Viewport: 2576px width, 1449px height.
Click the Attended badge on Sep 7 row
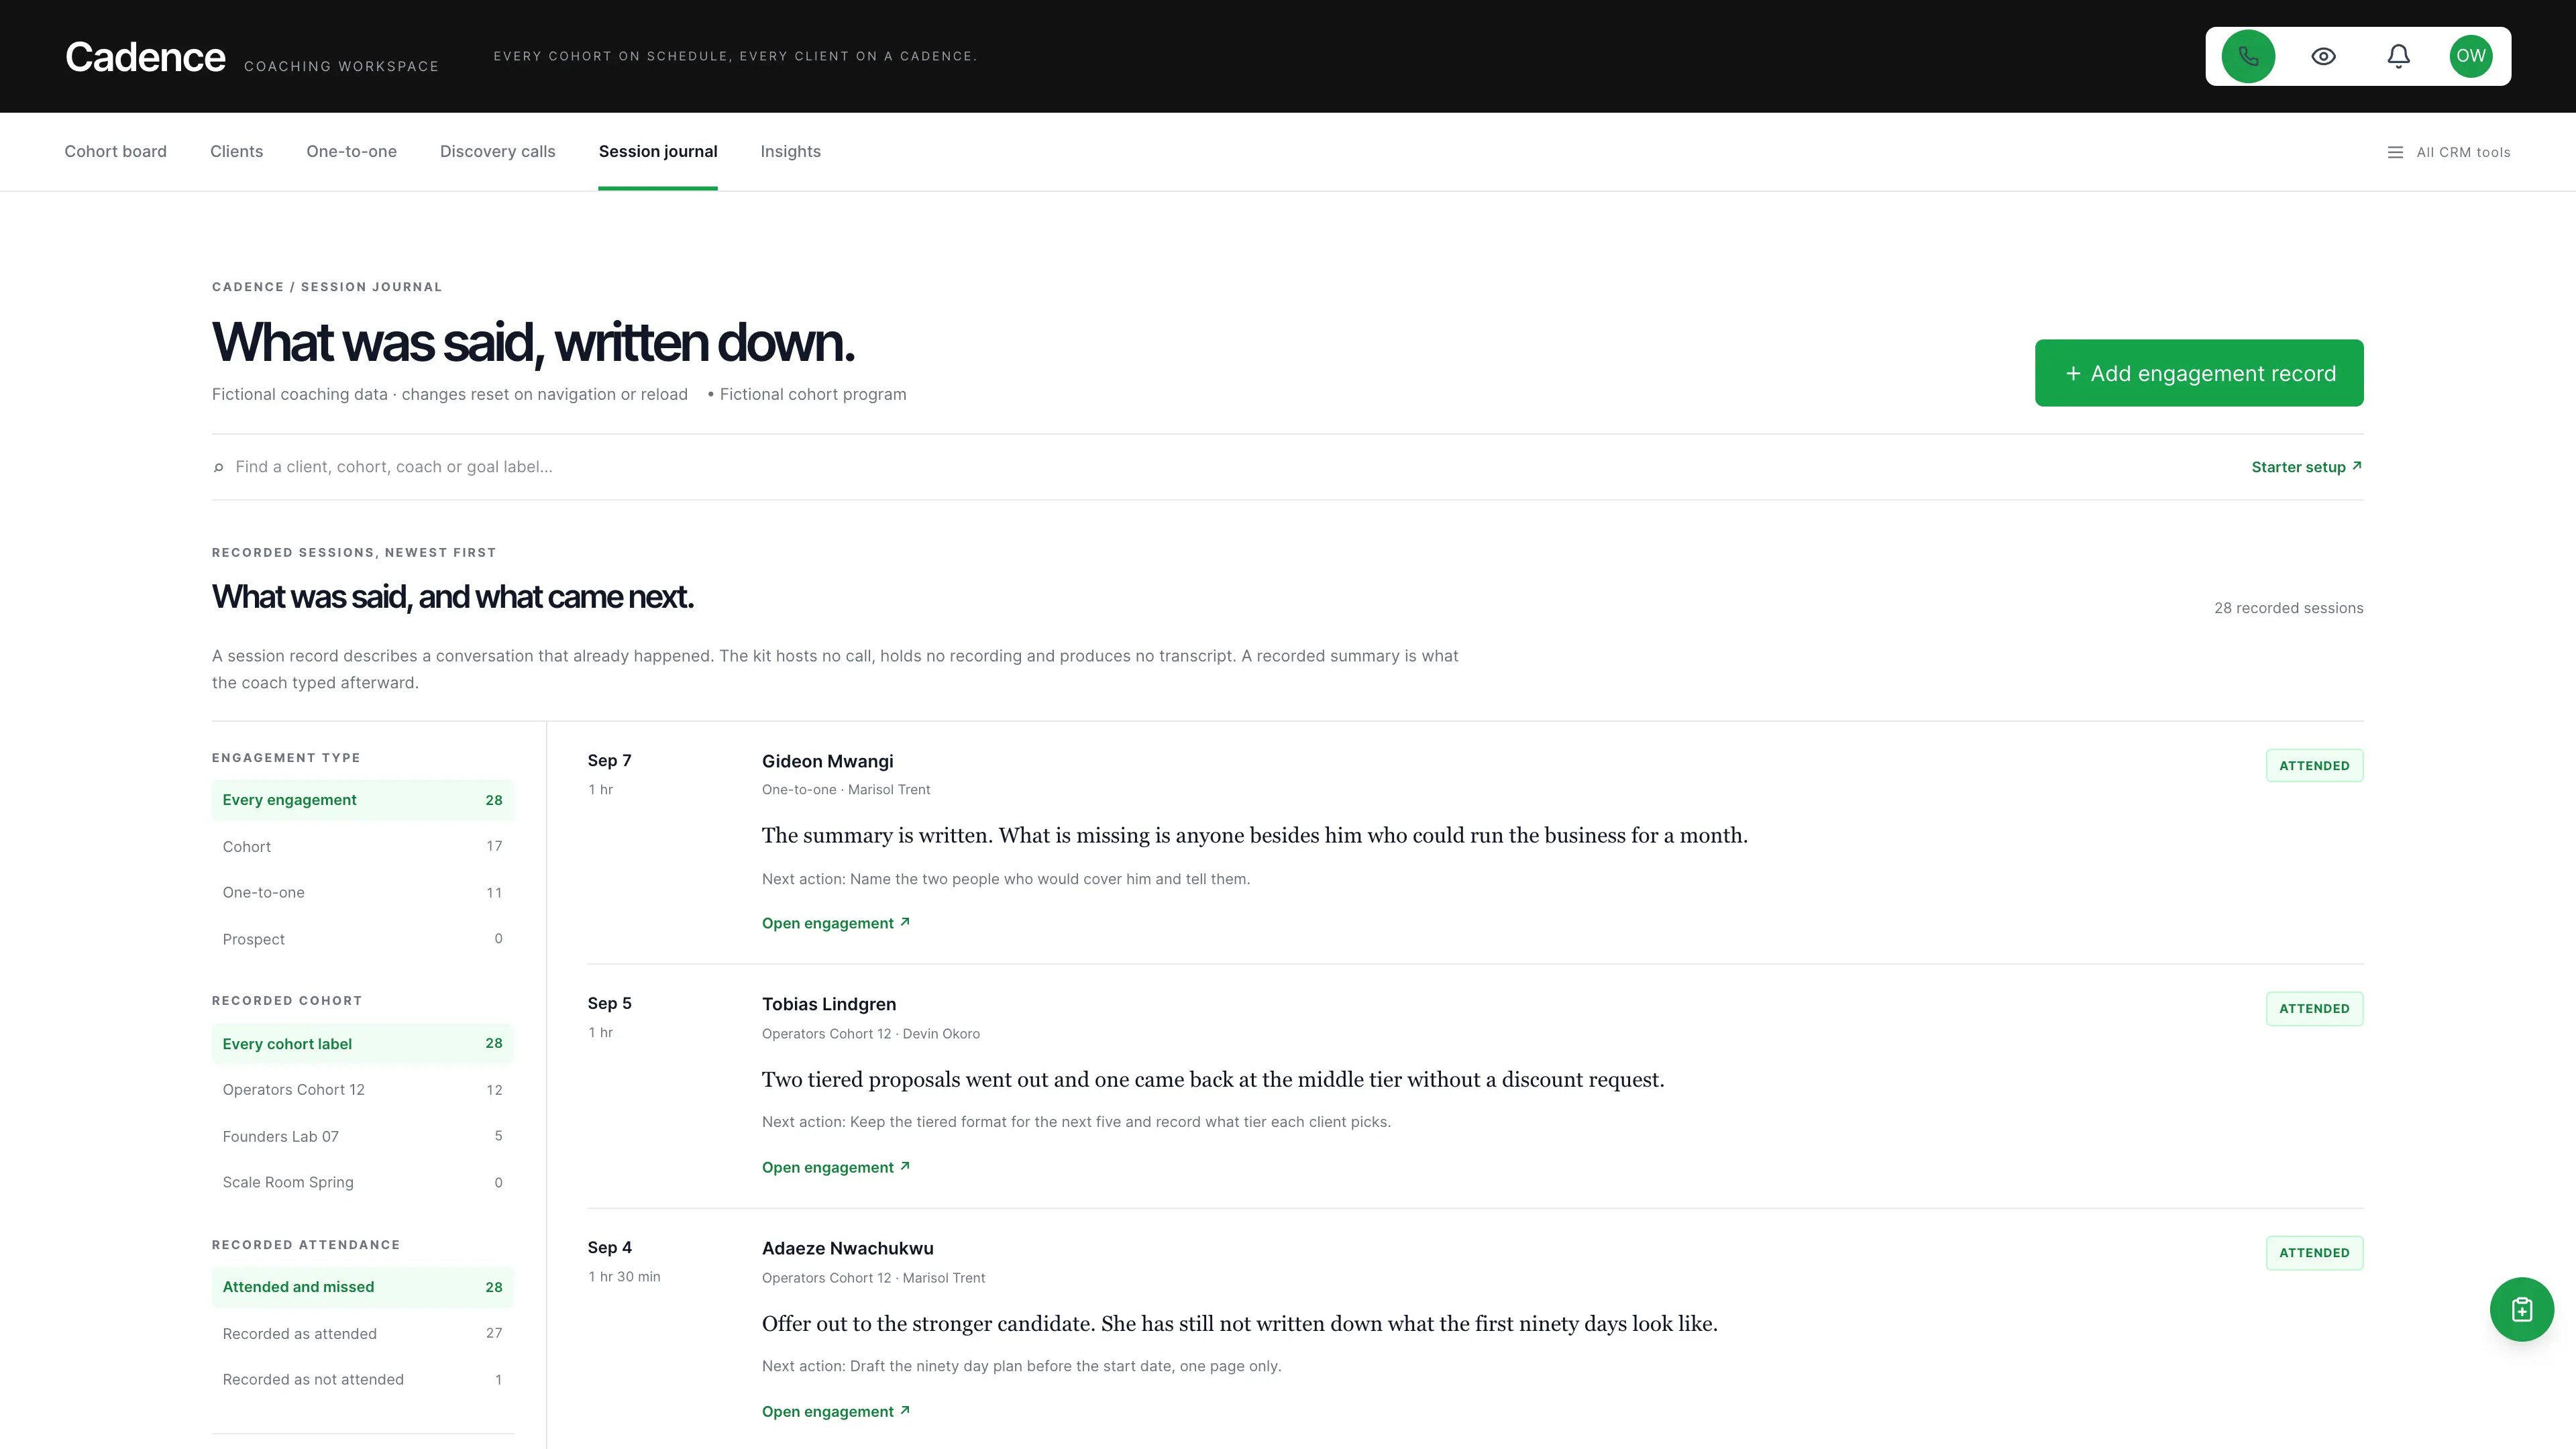pyautogui.click(x=2314, y=765)
